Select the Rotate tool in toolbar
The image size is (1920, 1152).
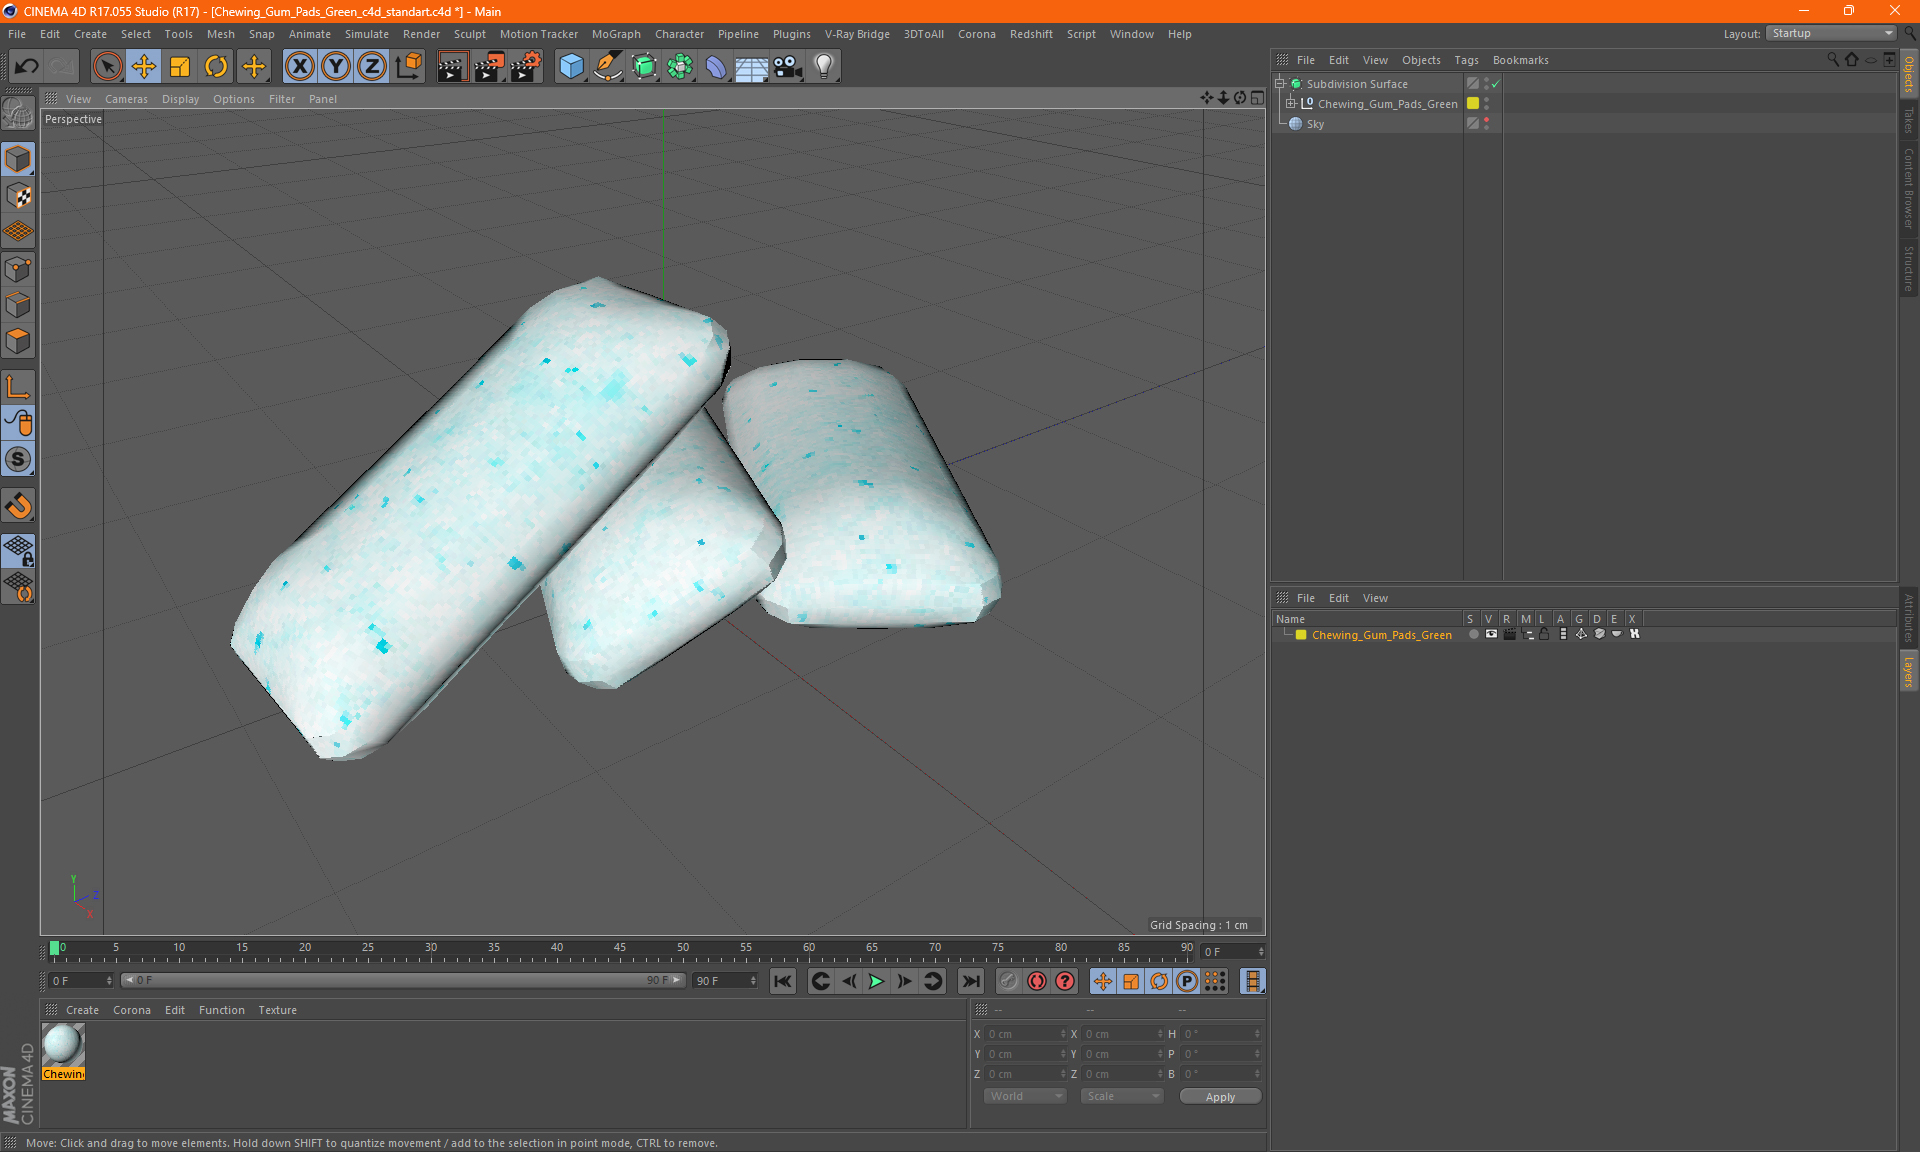[x=216, y=67]
